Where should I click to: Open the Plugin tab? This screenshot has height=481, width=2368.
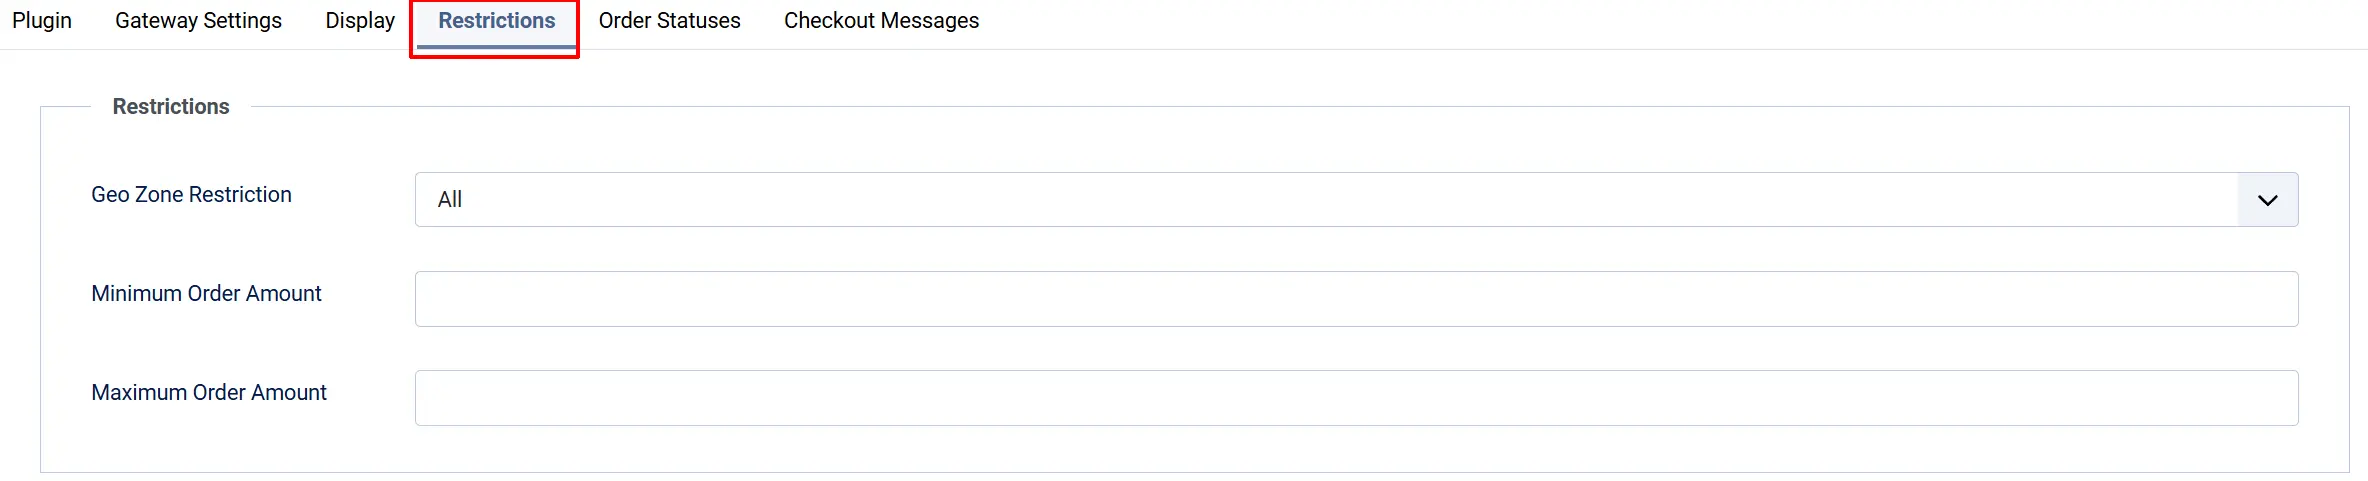[x=42, y=21]
